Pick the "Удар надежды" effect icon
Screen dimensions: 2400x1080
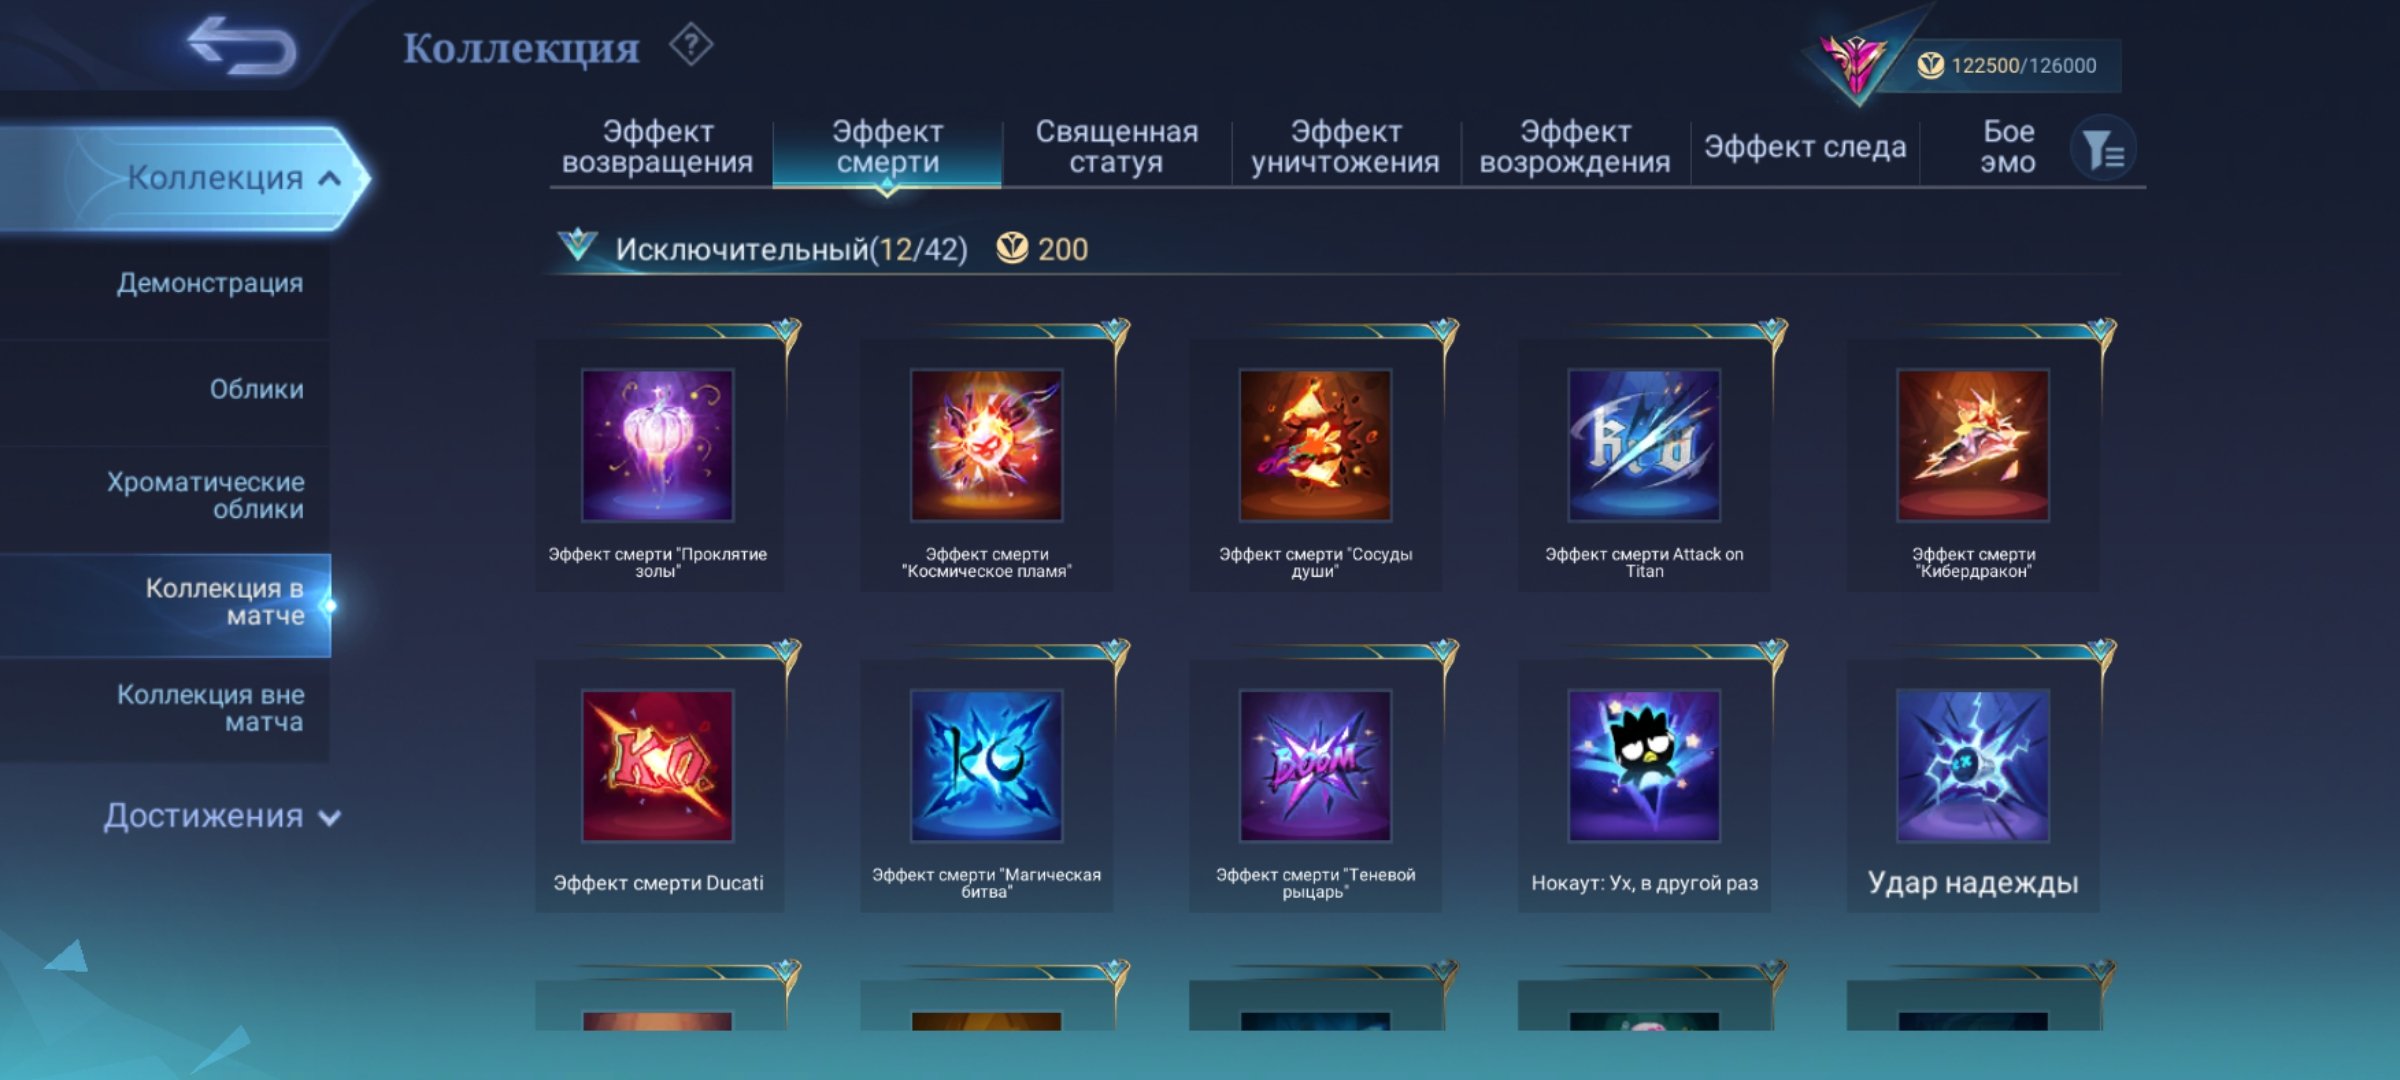pyautogui.click(x=1973, y=766)
